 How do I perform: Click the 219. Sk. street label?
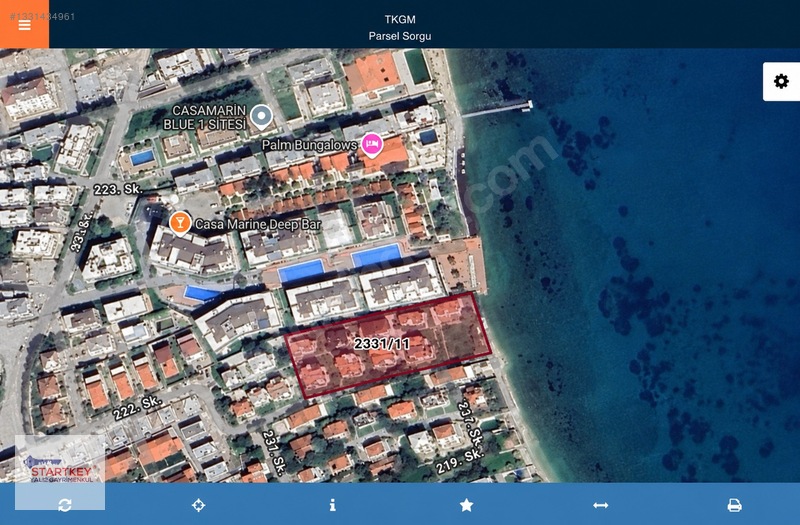[x=459, y=462]
